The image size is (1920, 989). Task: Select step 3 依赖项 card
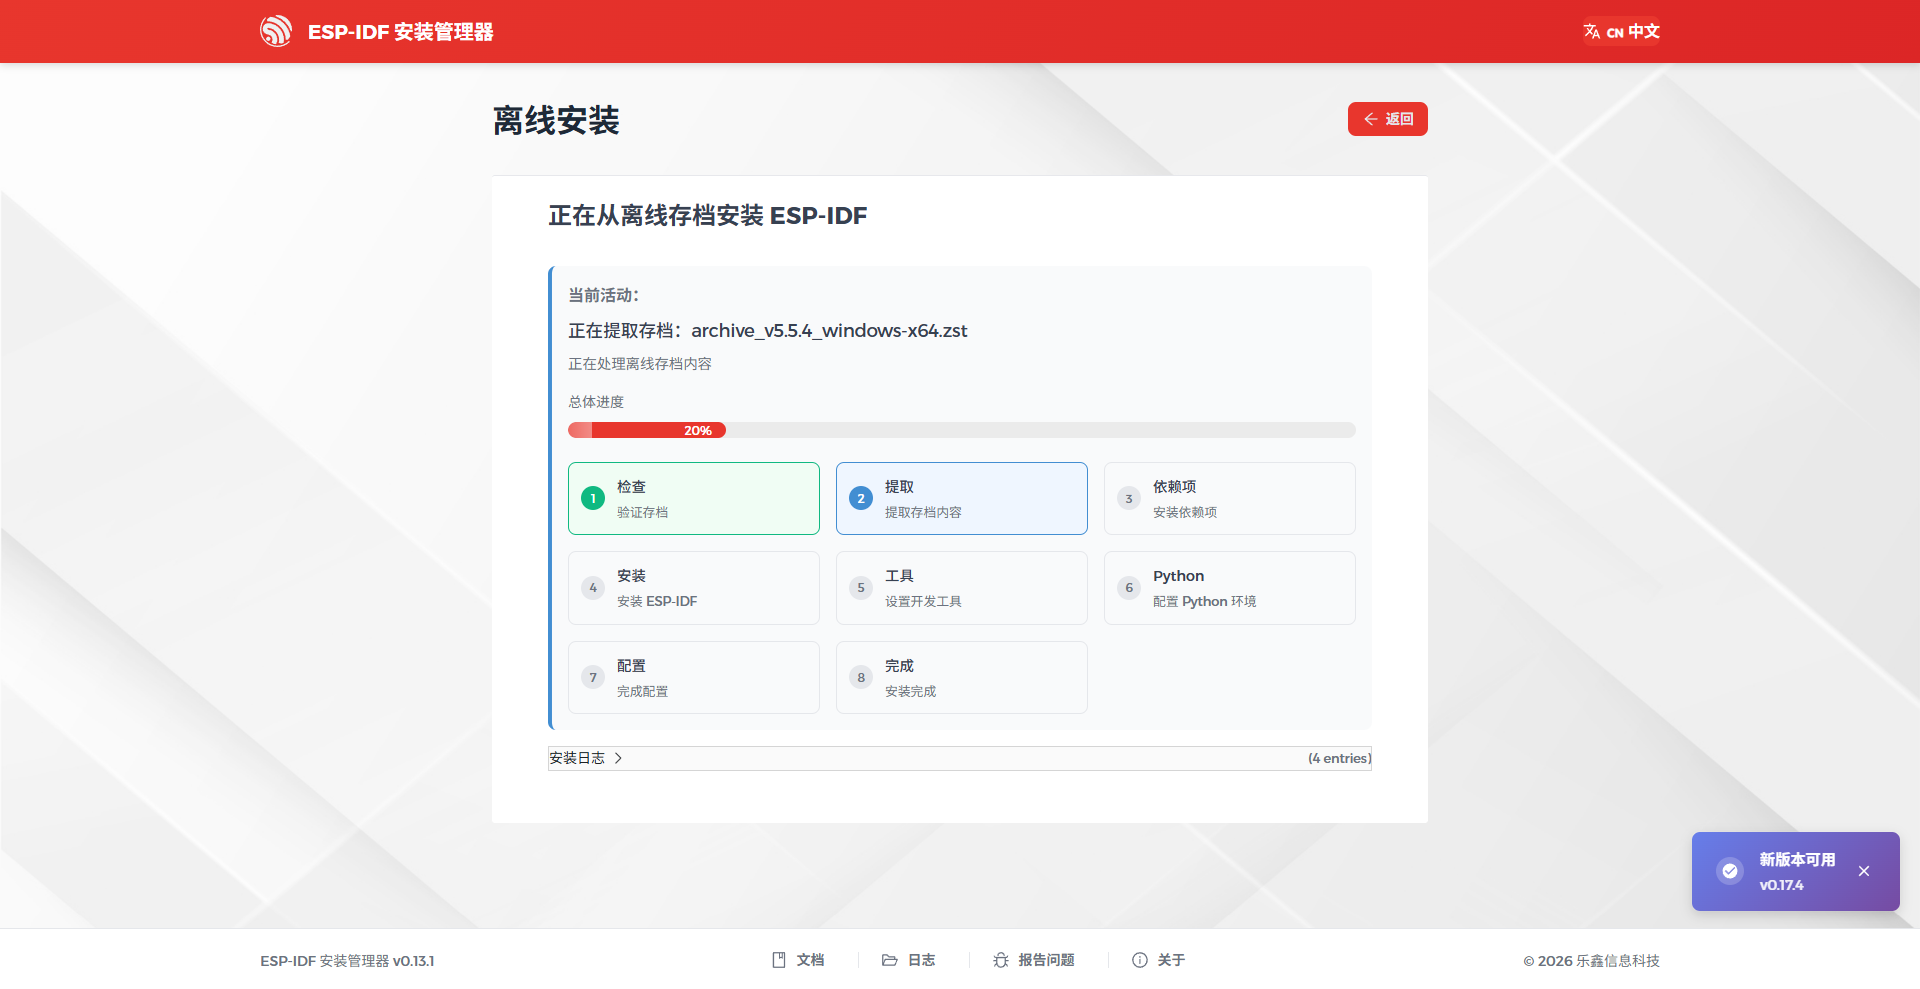(1230, 498)
